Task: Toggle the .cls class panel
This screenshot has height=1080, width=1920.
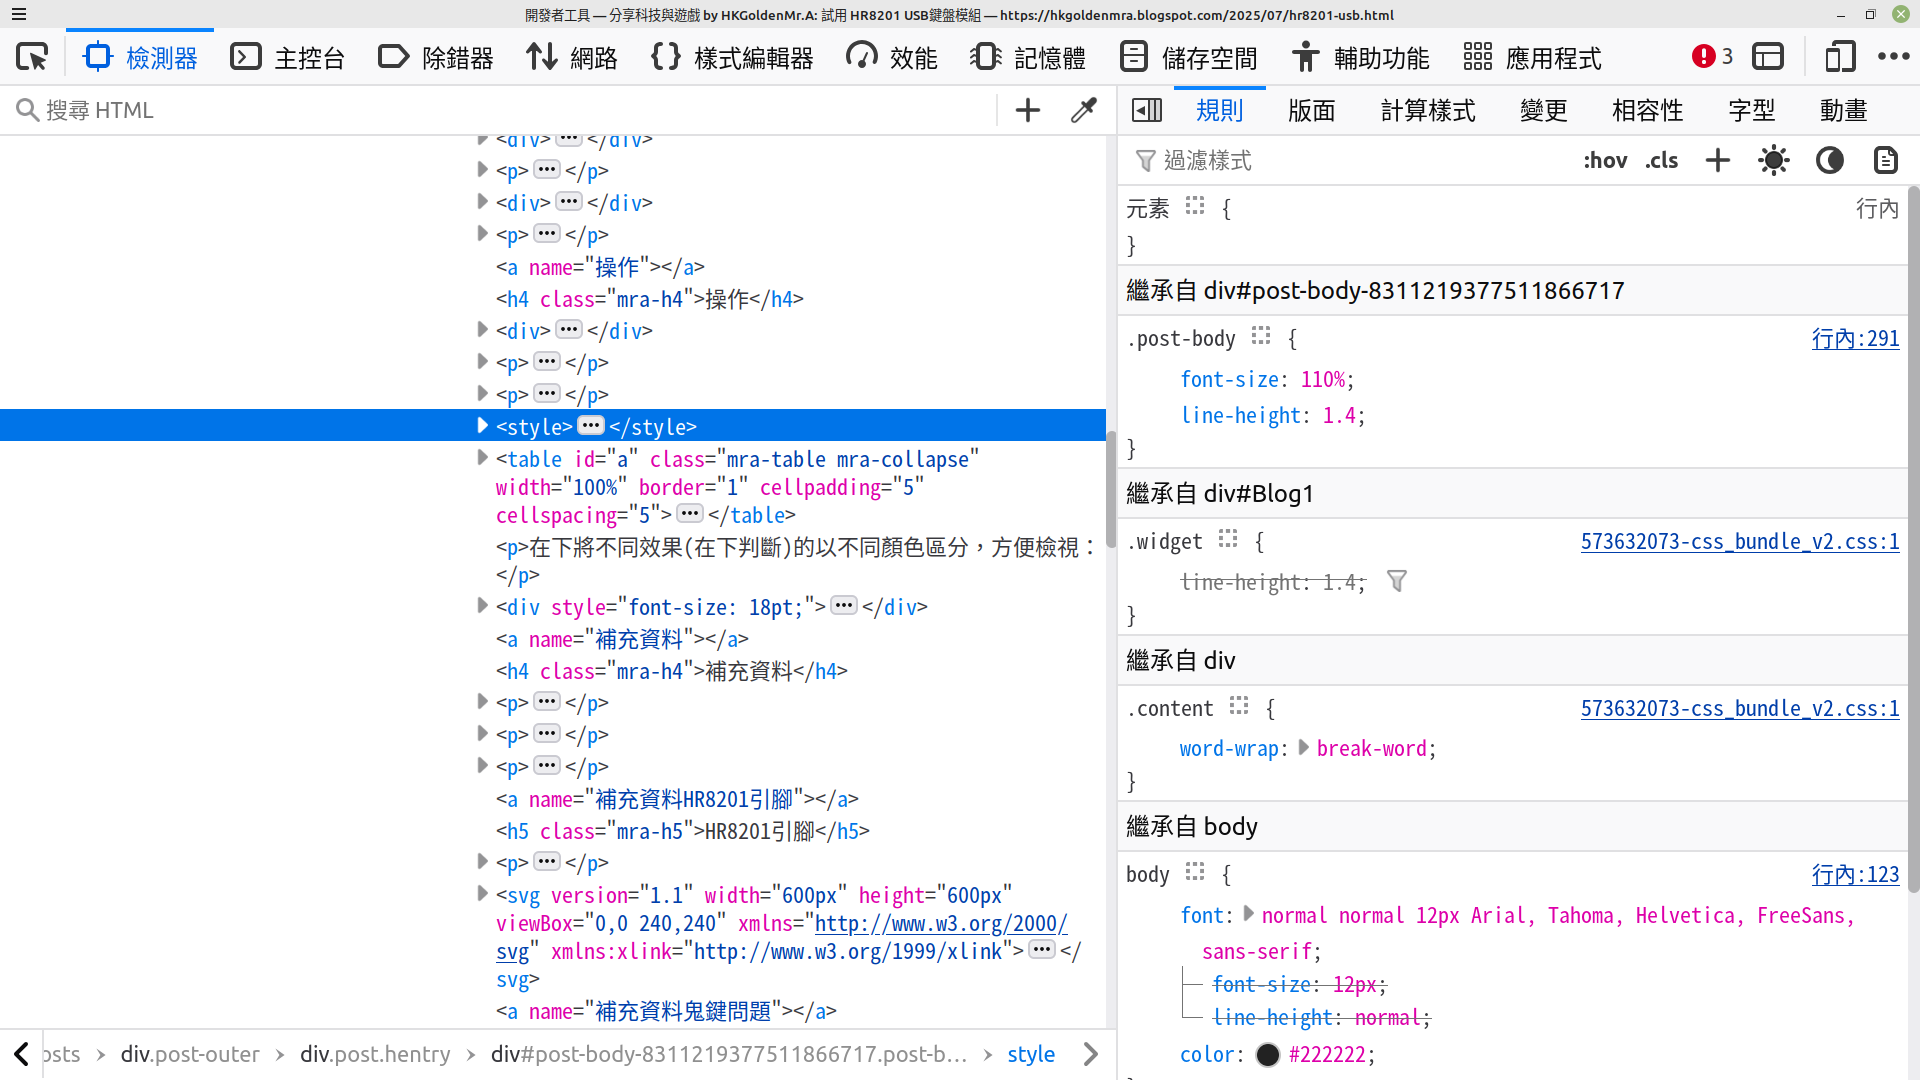Action: click(1662, 160)
